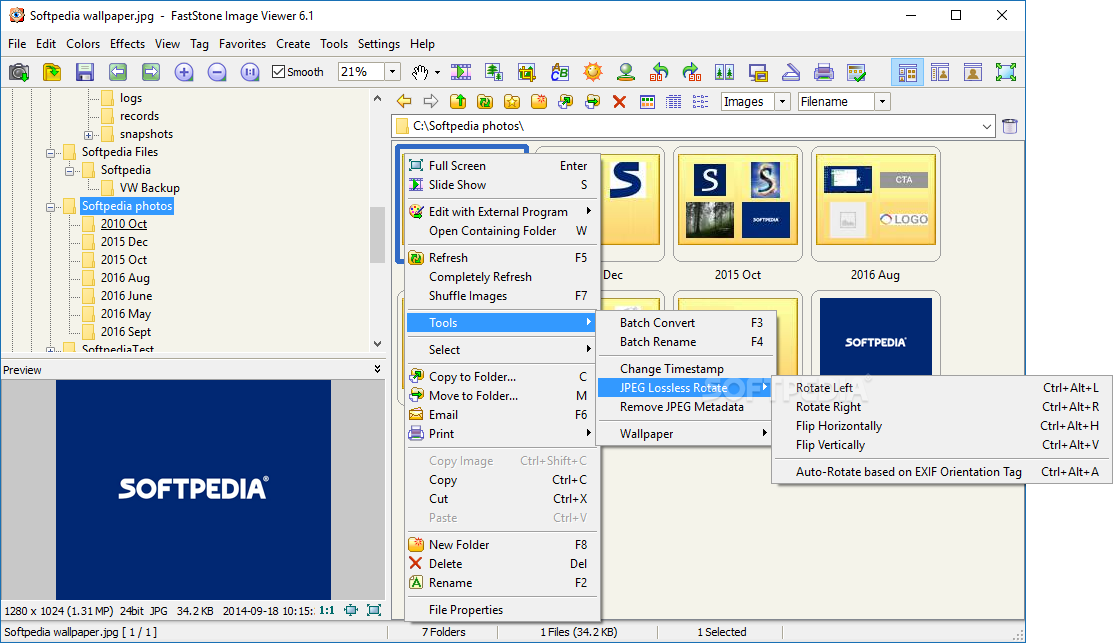The height and width of the screenshot is (643, 1113).
Task: Click the Print toolbar icon
Action: 823,72
